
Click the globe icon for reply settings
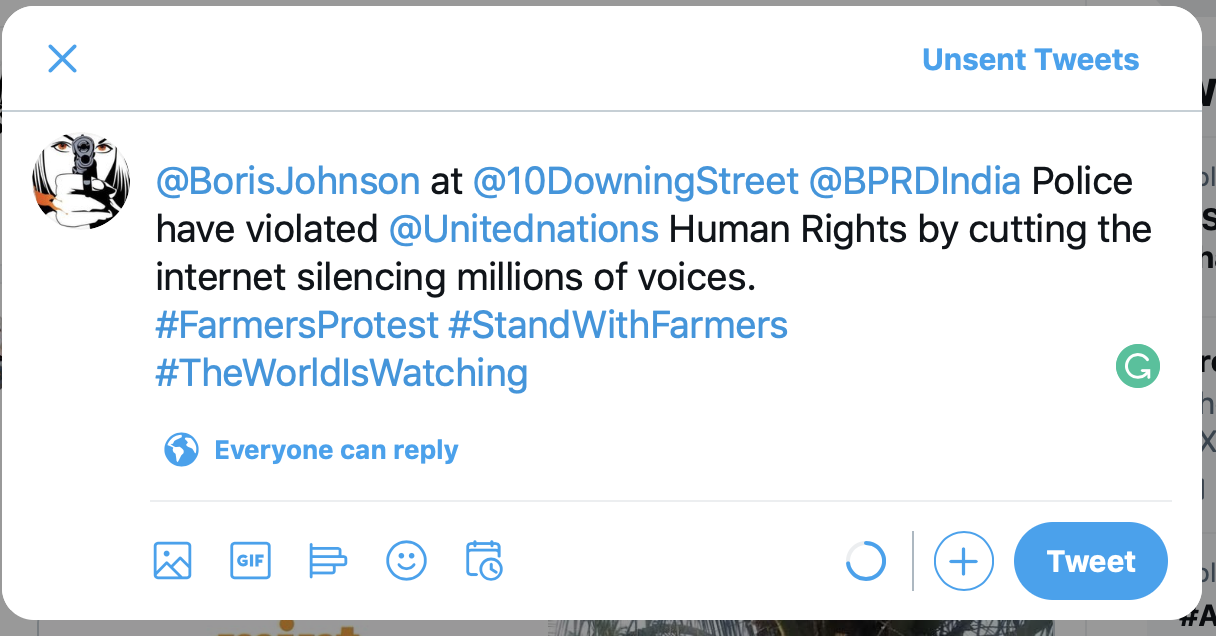[181, 450]
